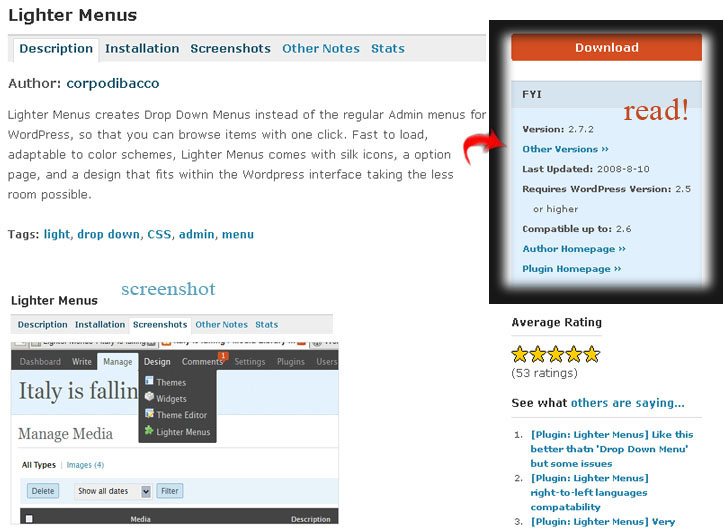Open forum post about right-to-left languages compatability

coord(589,492)
